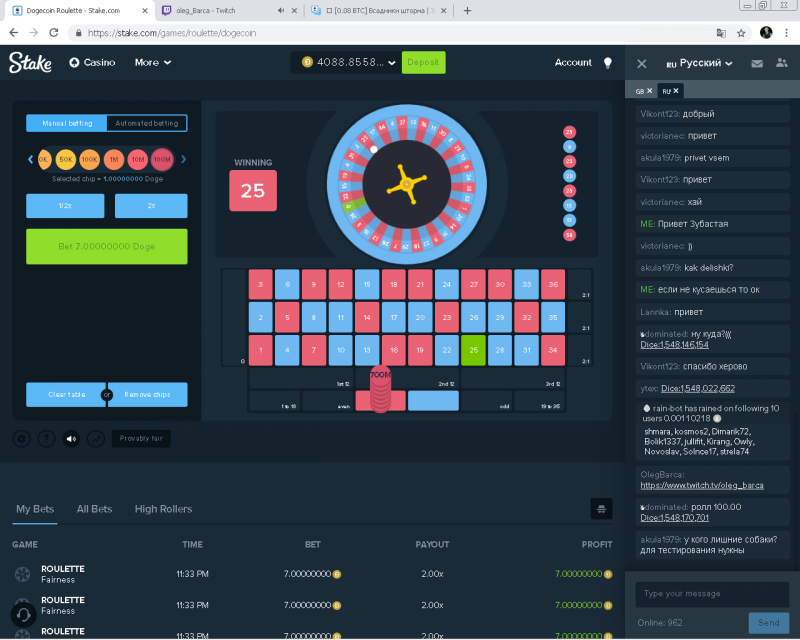The image size is (800, 640).
Task: Click Bet 7.00000000 Doge button
Action: 107,247
